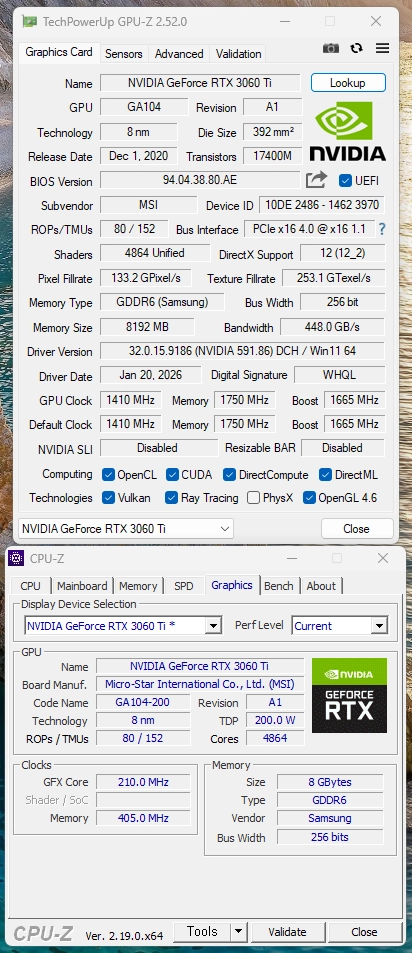Click the Memory clock 405.0 MHz value
The height and width of the screenshot is (953, 412).
[143, 818]
